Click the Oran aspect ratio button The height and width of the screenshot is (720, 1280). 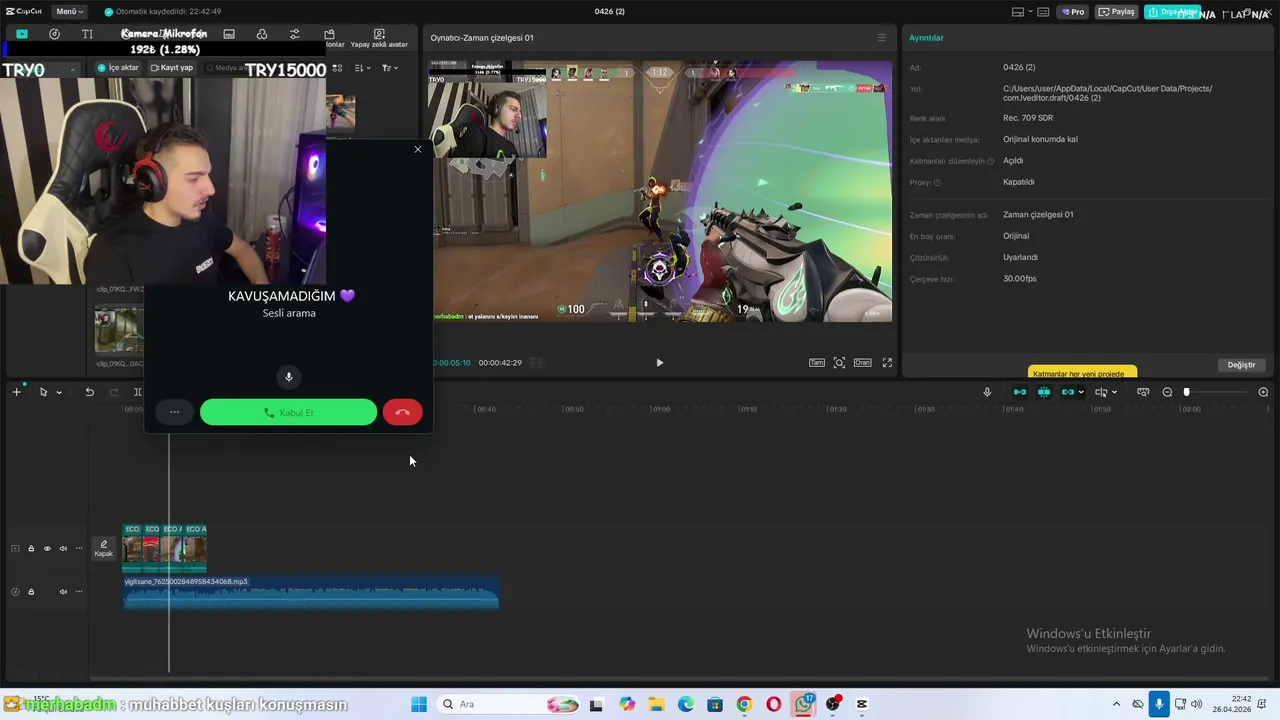(x=862, y=363)
